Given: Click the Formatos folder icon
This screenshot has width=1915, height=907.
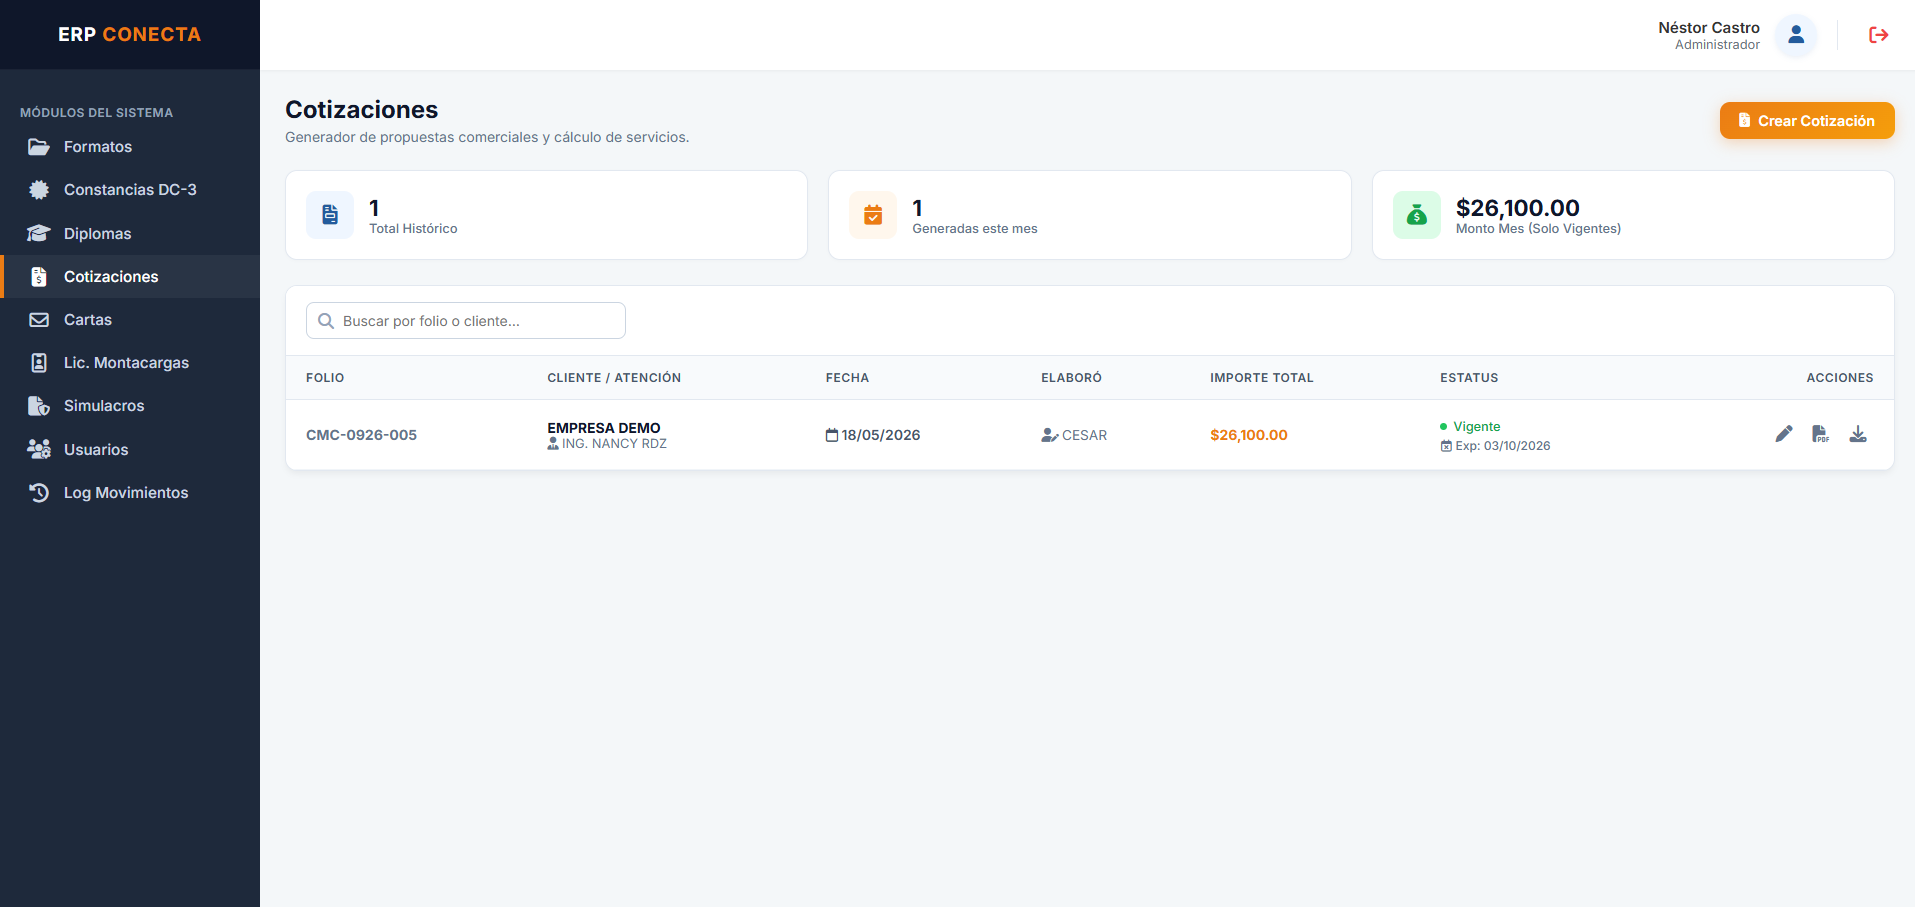Looking at the screenshot, I should [39, 147].
